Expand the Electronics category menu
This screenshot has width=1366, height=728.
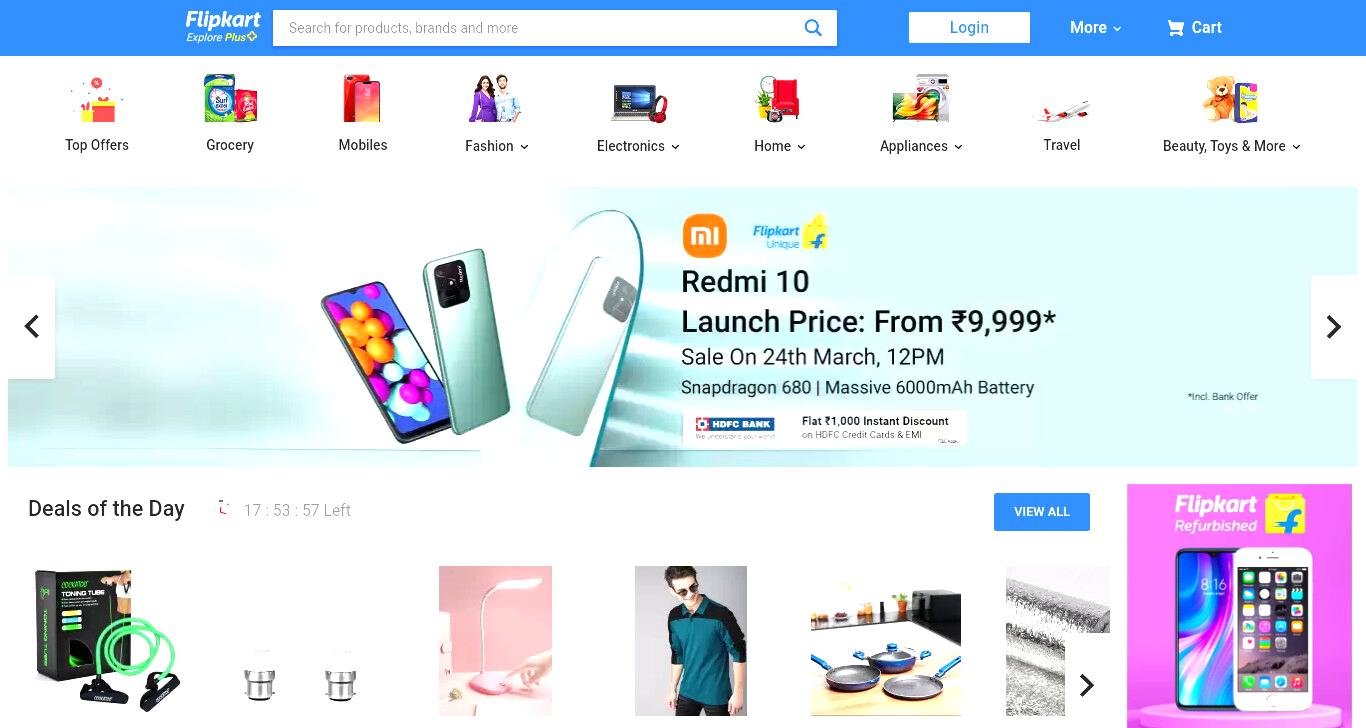[x=638, y=146]
